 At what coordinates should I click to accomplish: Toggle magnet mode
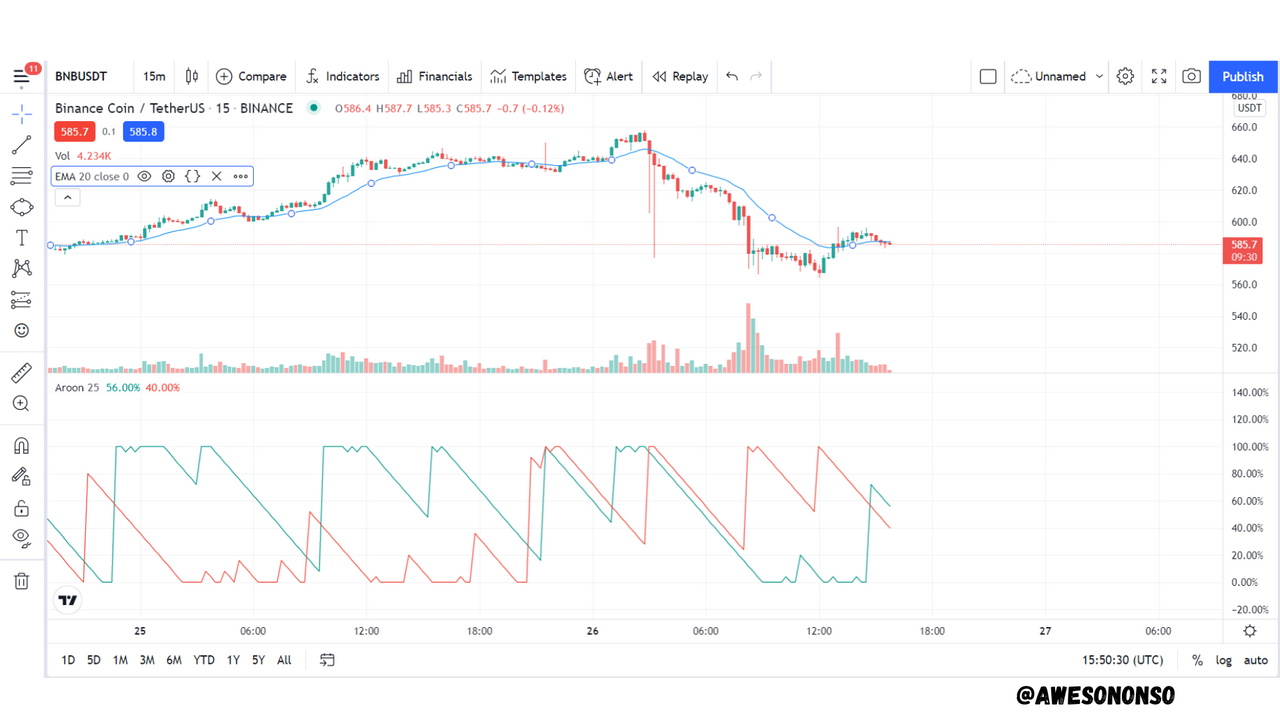tap(21, 446)
